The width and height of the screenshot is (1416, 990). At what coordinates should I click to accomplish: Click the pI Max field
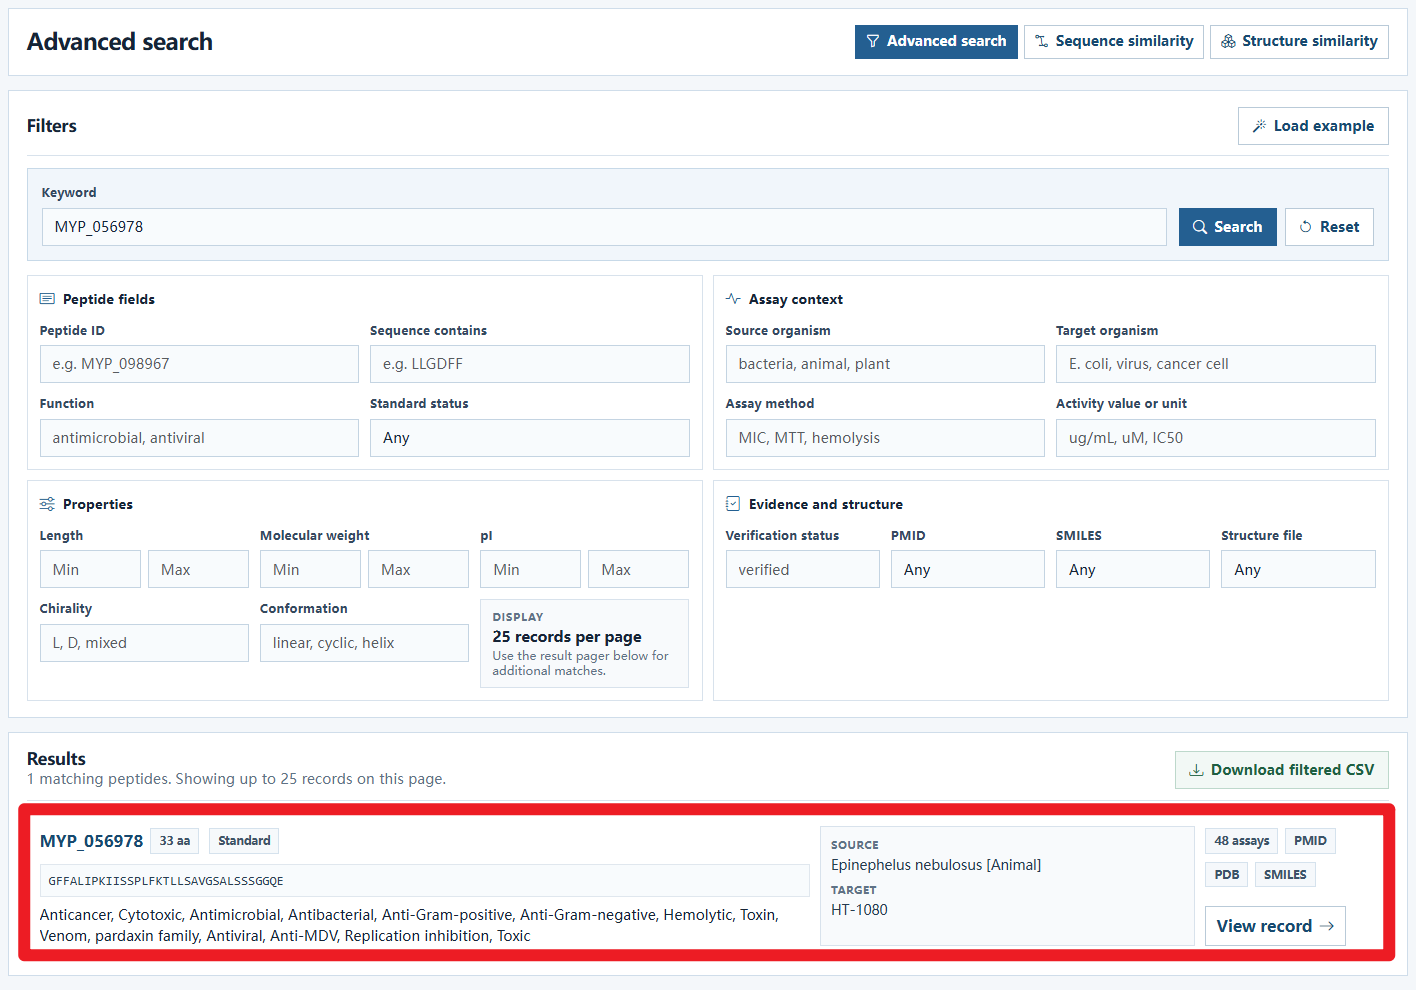(x=638, y=569)
